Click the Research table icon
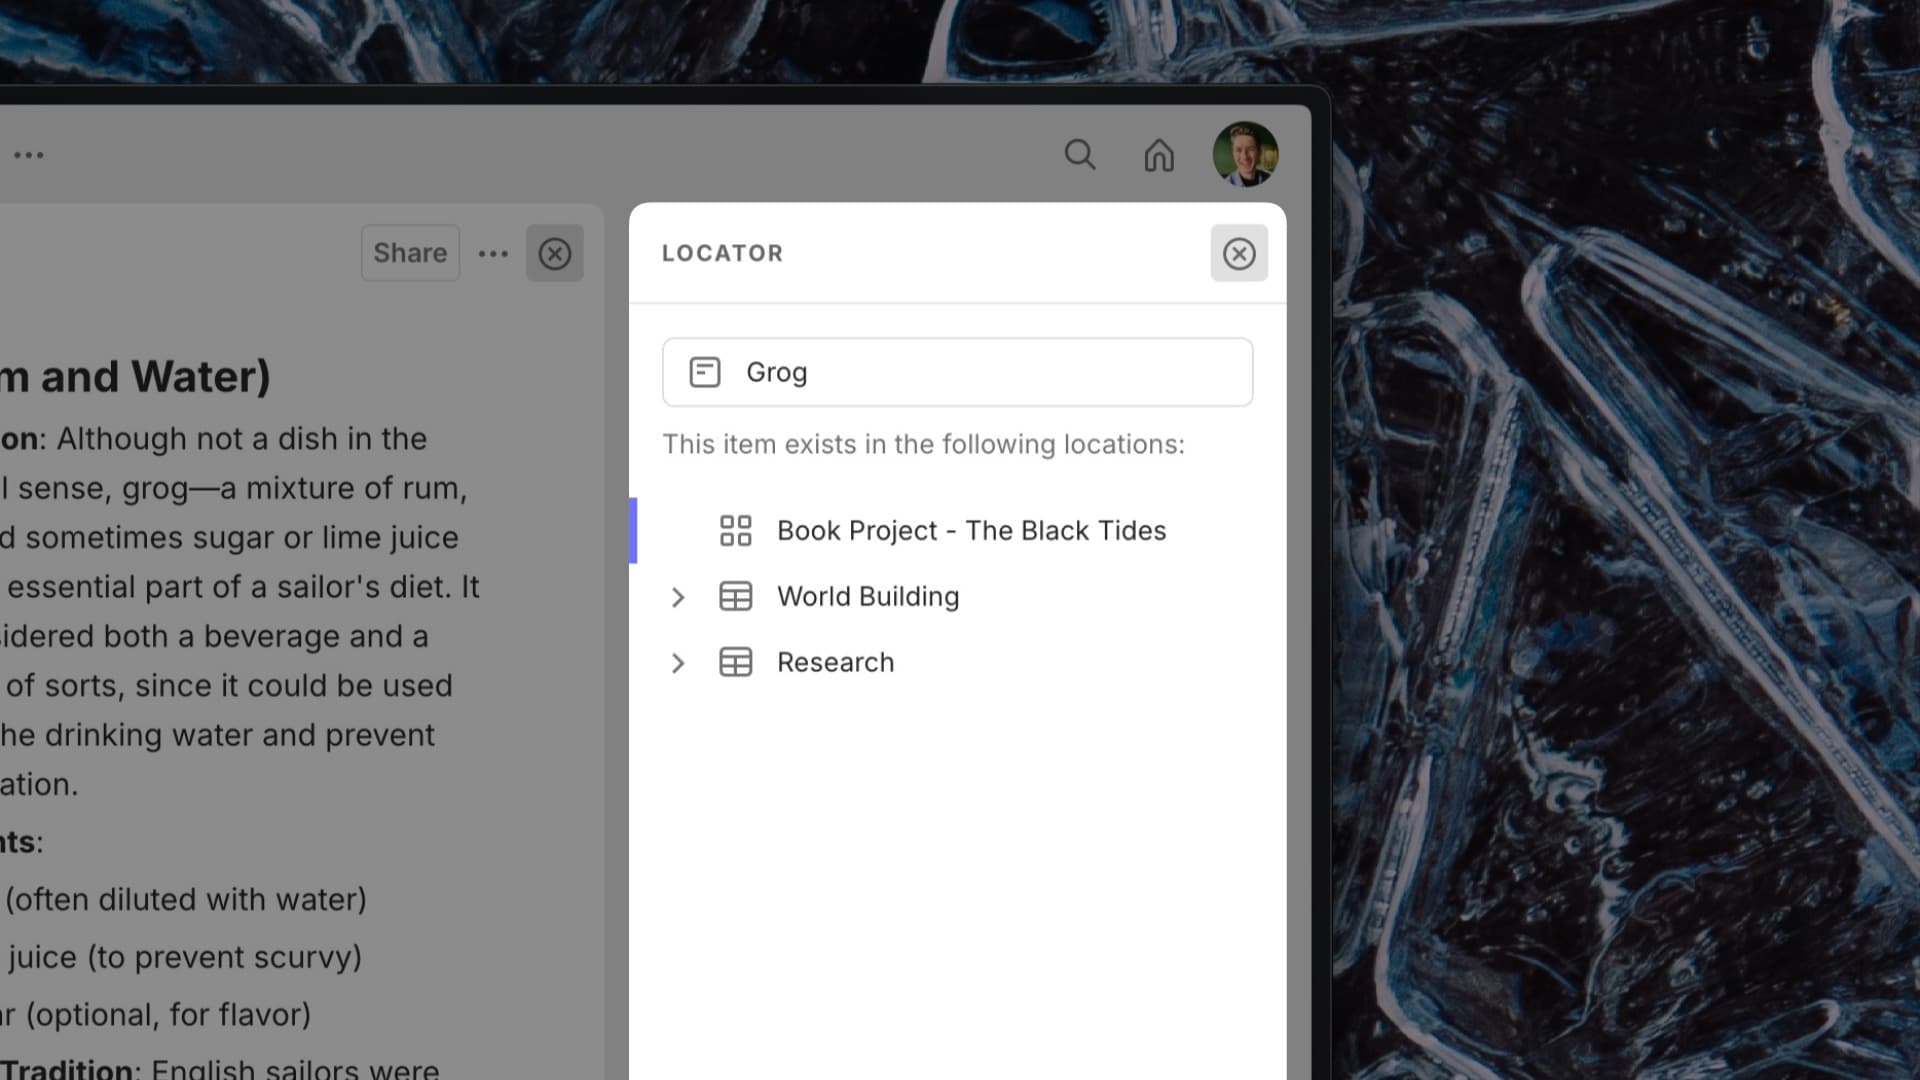 [x=736, y=663]
